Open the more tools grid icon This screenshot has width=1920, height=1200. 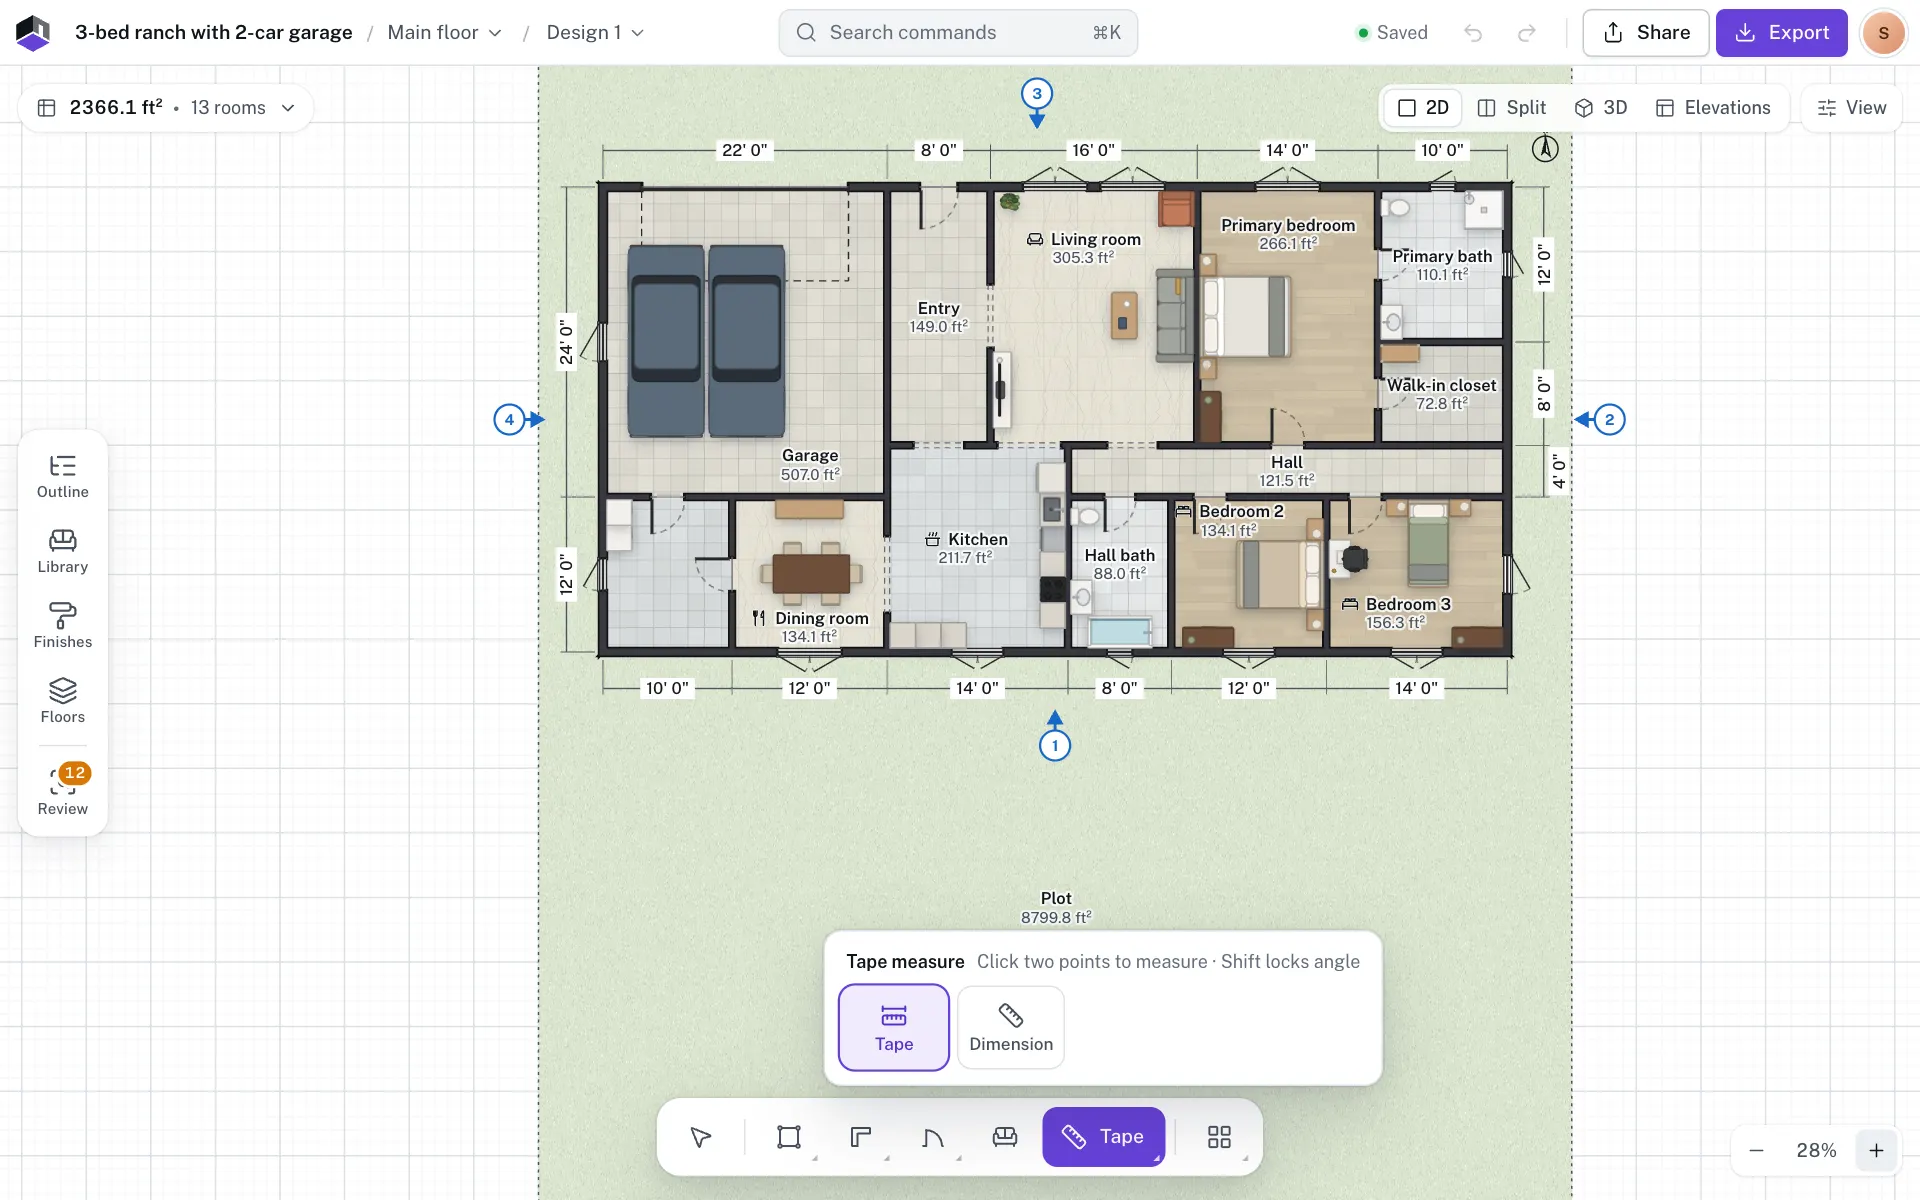pyautogui.click(x=1219, y=1137)
